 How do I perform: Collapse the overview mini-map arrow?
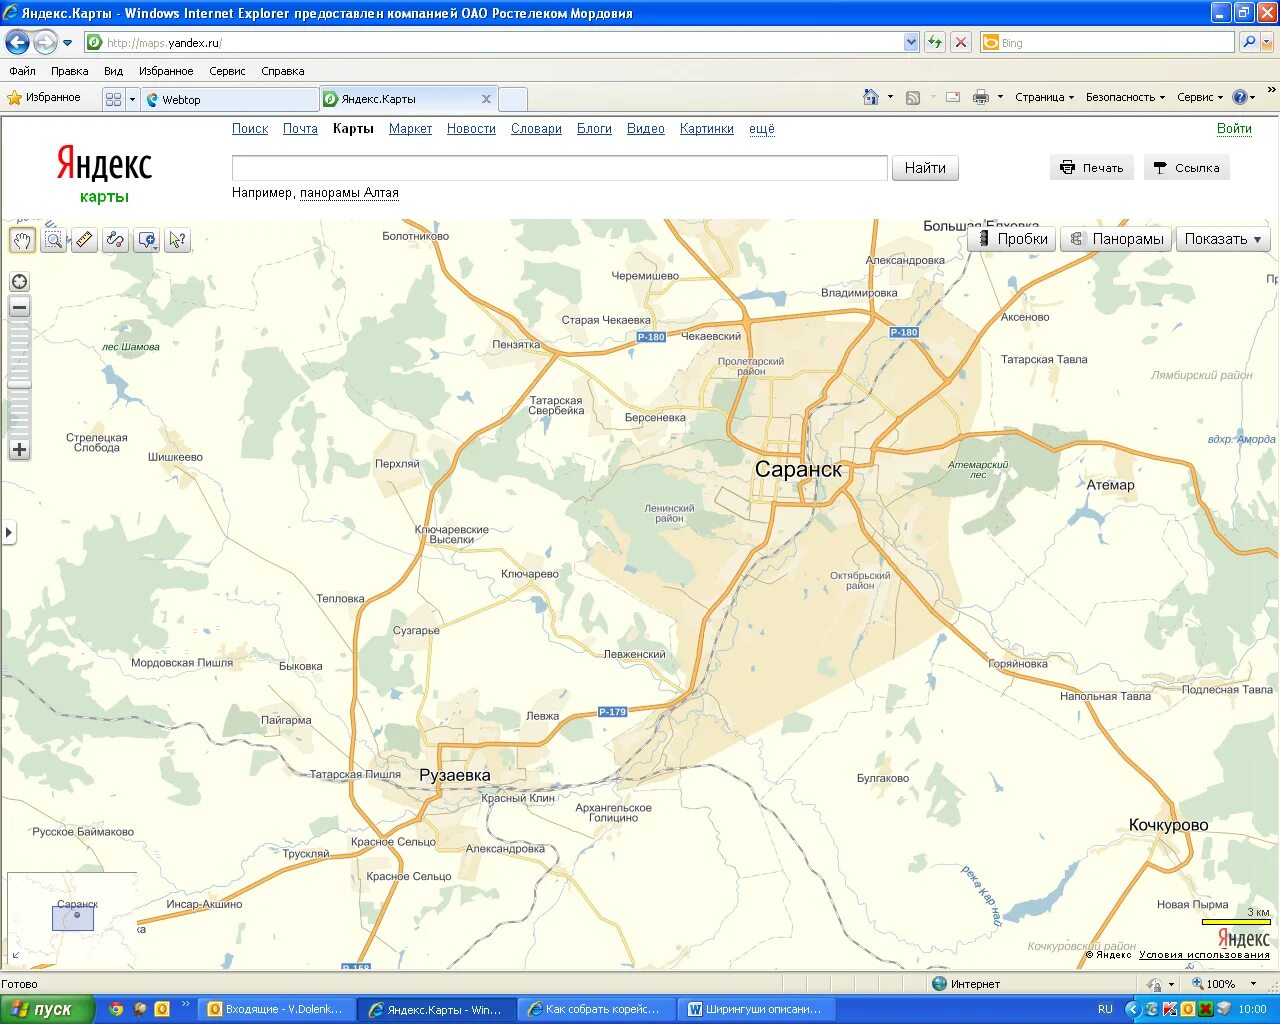click(x=15, y=956)
